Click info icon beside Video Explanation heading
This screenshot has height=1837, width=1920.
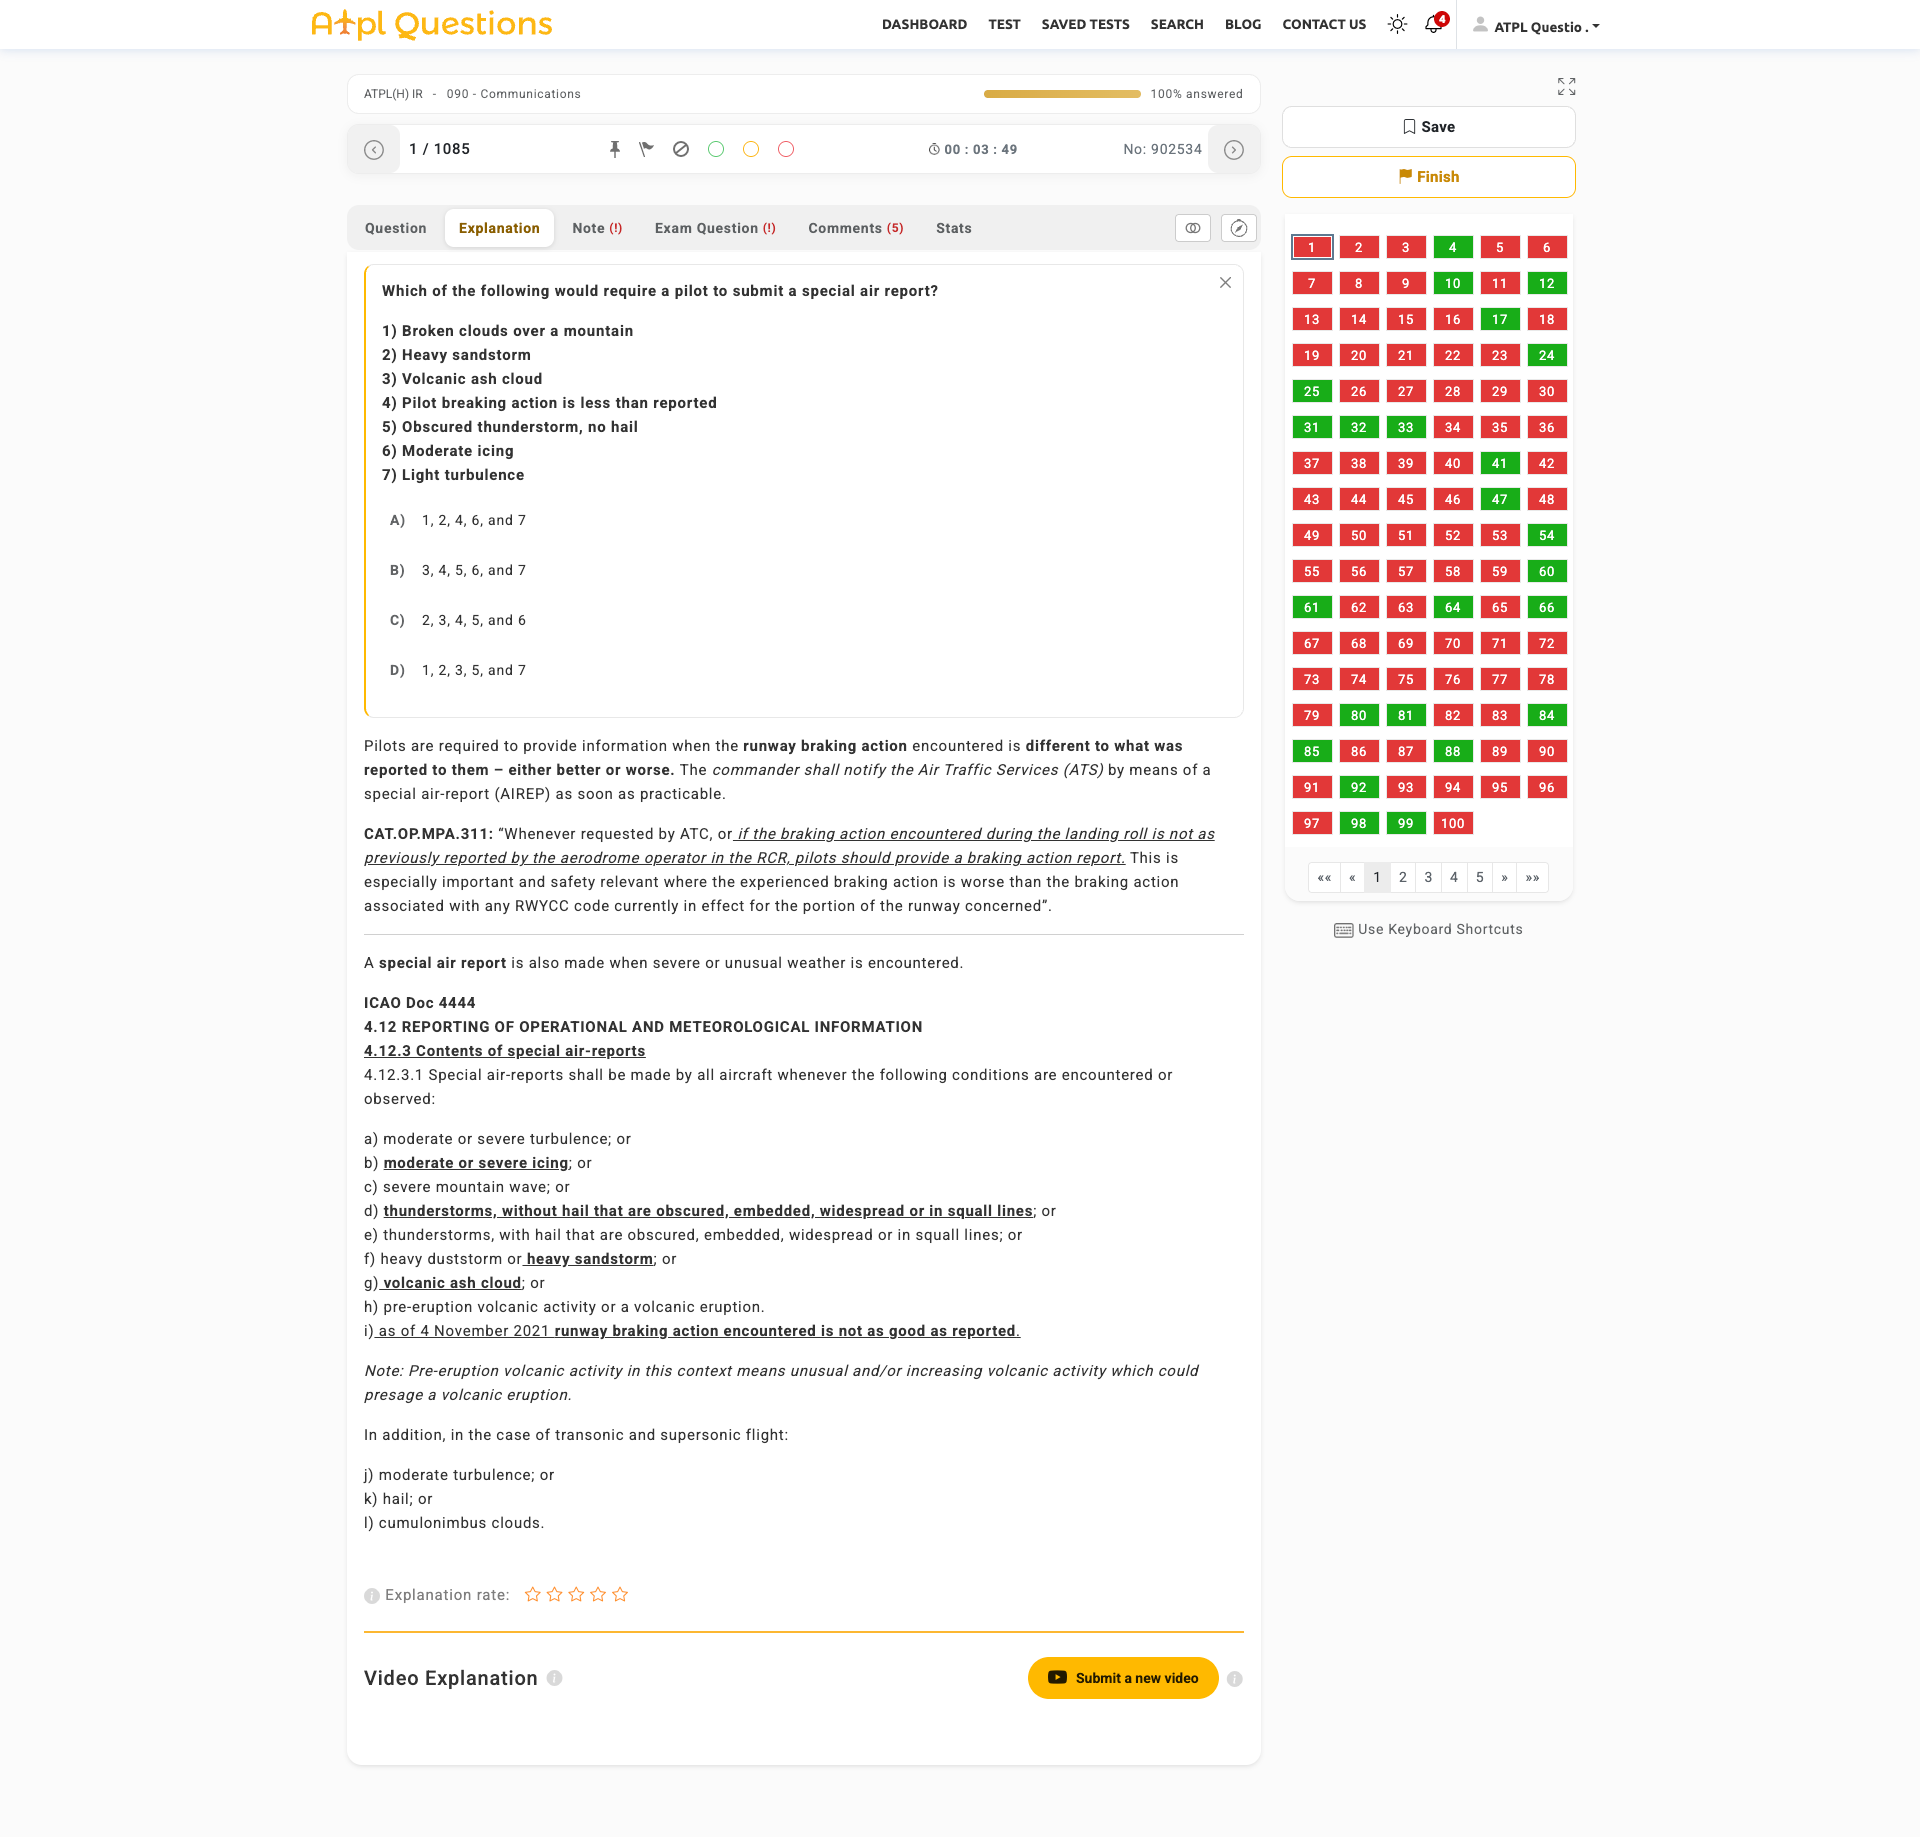coord(555,1678)
